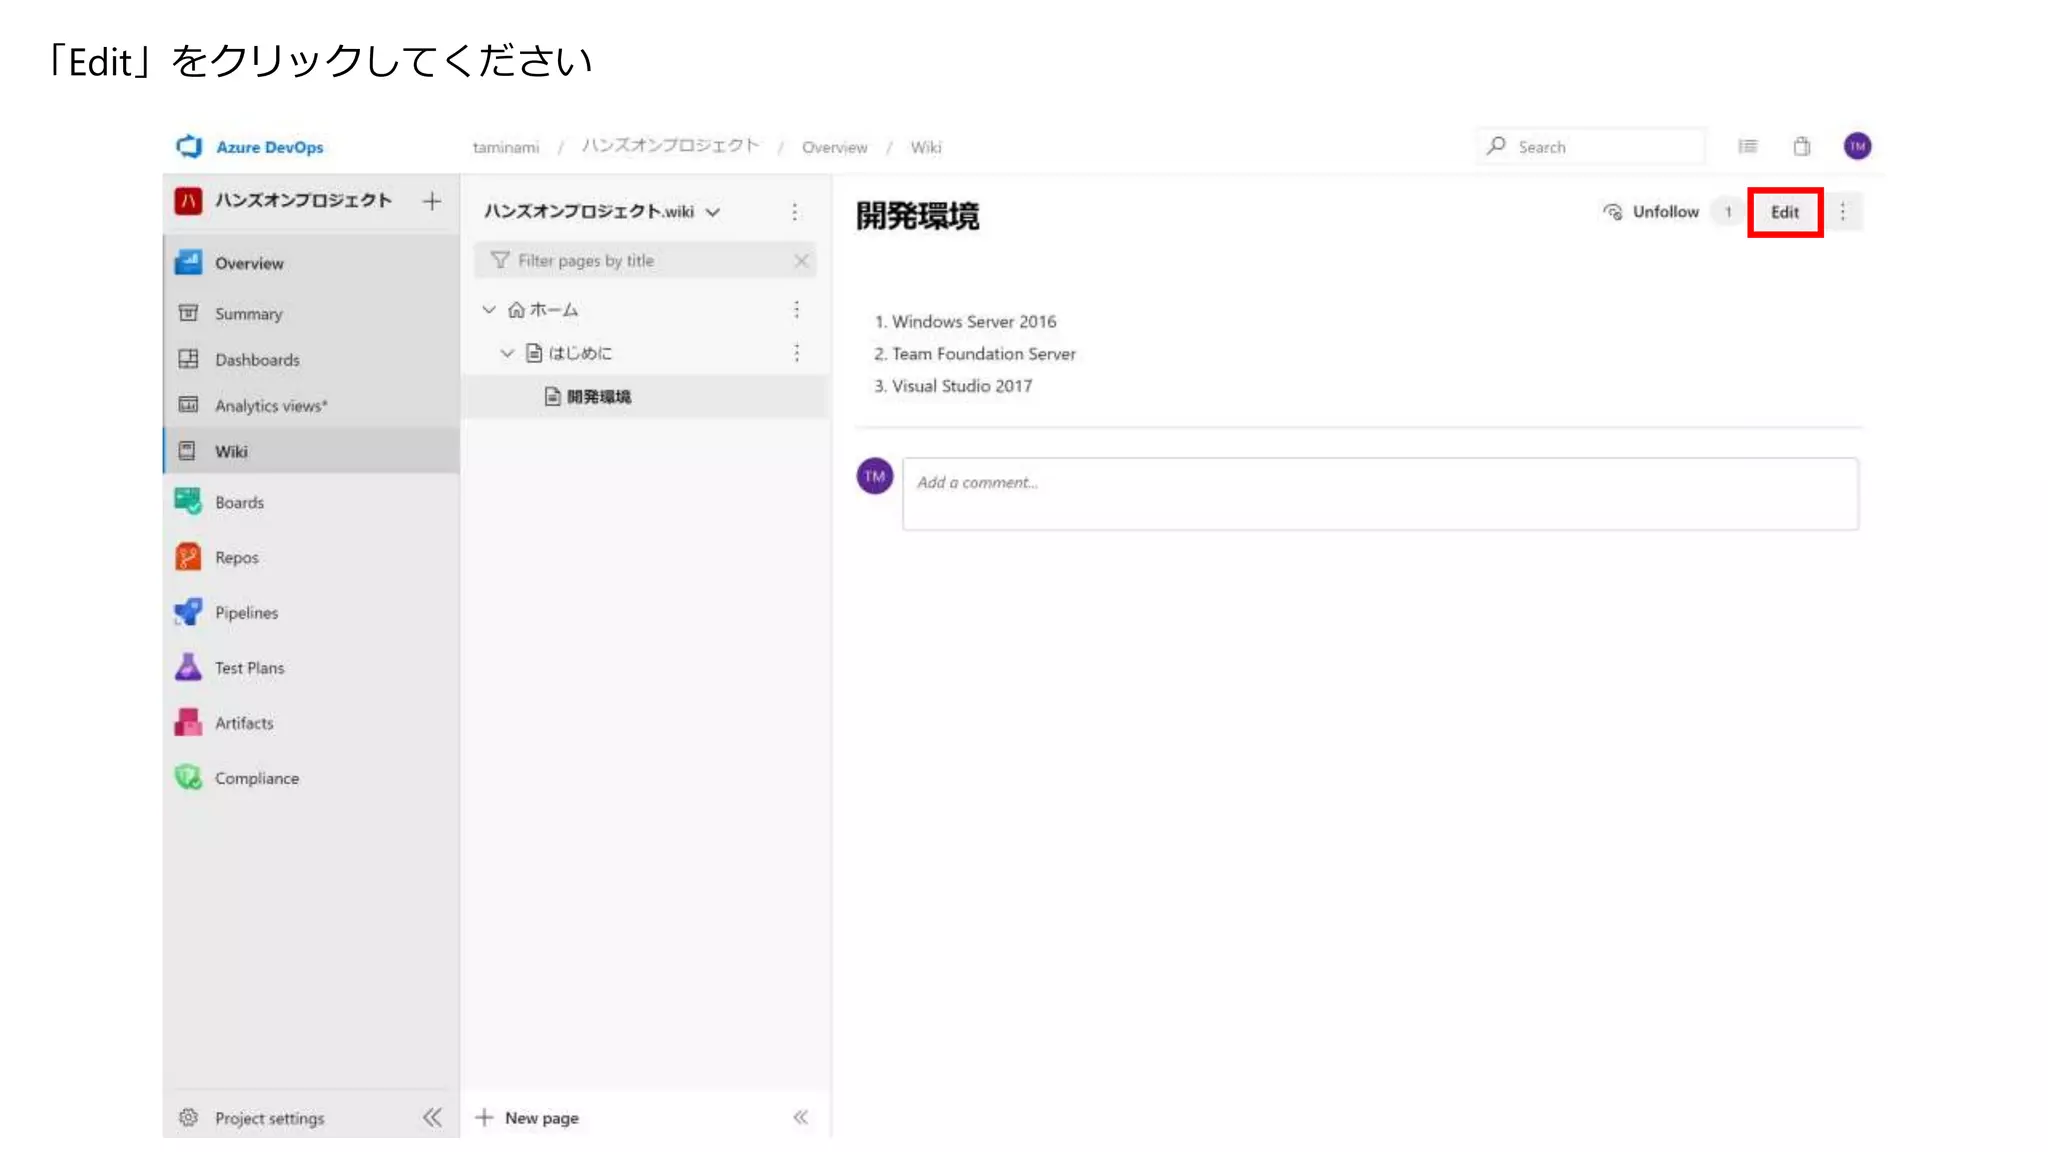This screenshot has width=2048, height=1152.
Task: Click New page button
Action: coord(527,1118)
